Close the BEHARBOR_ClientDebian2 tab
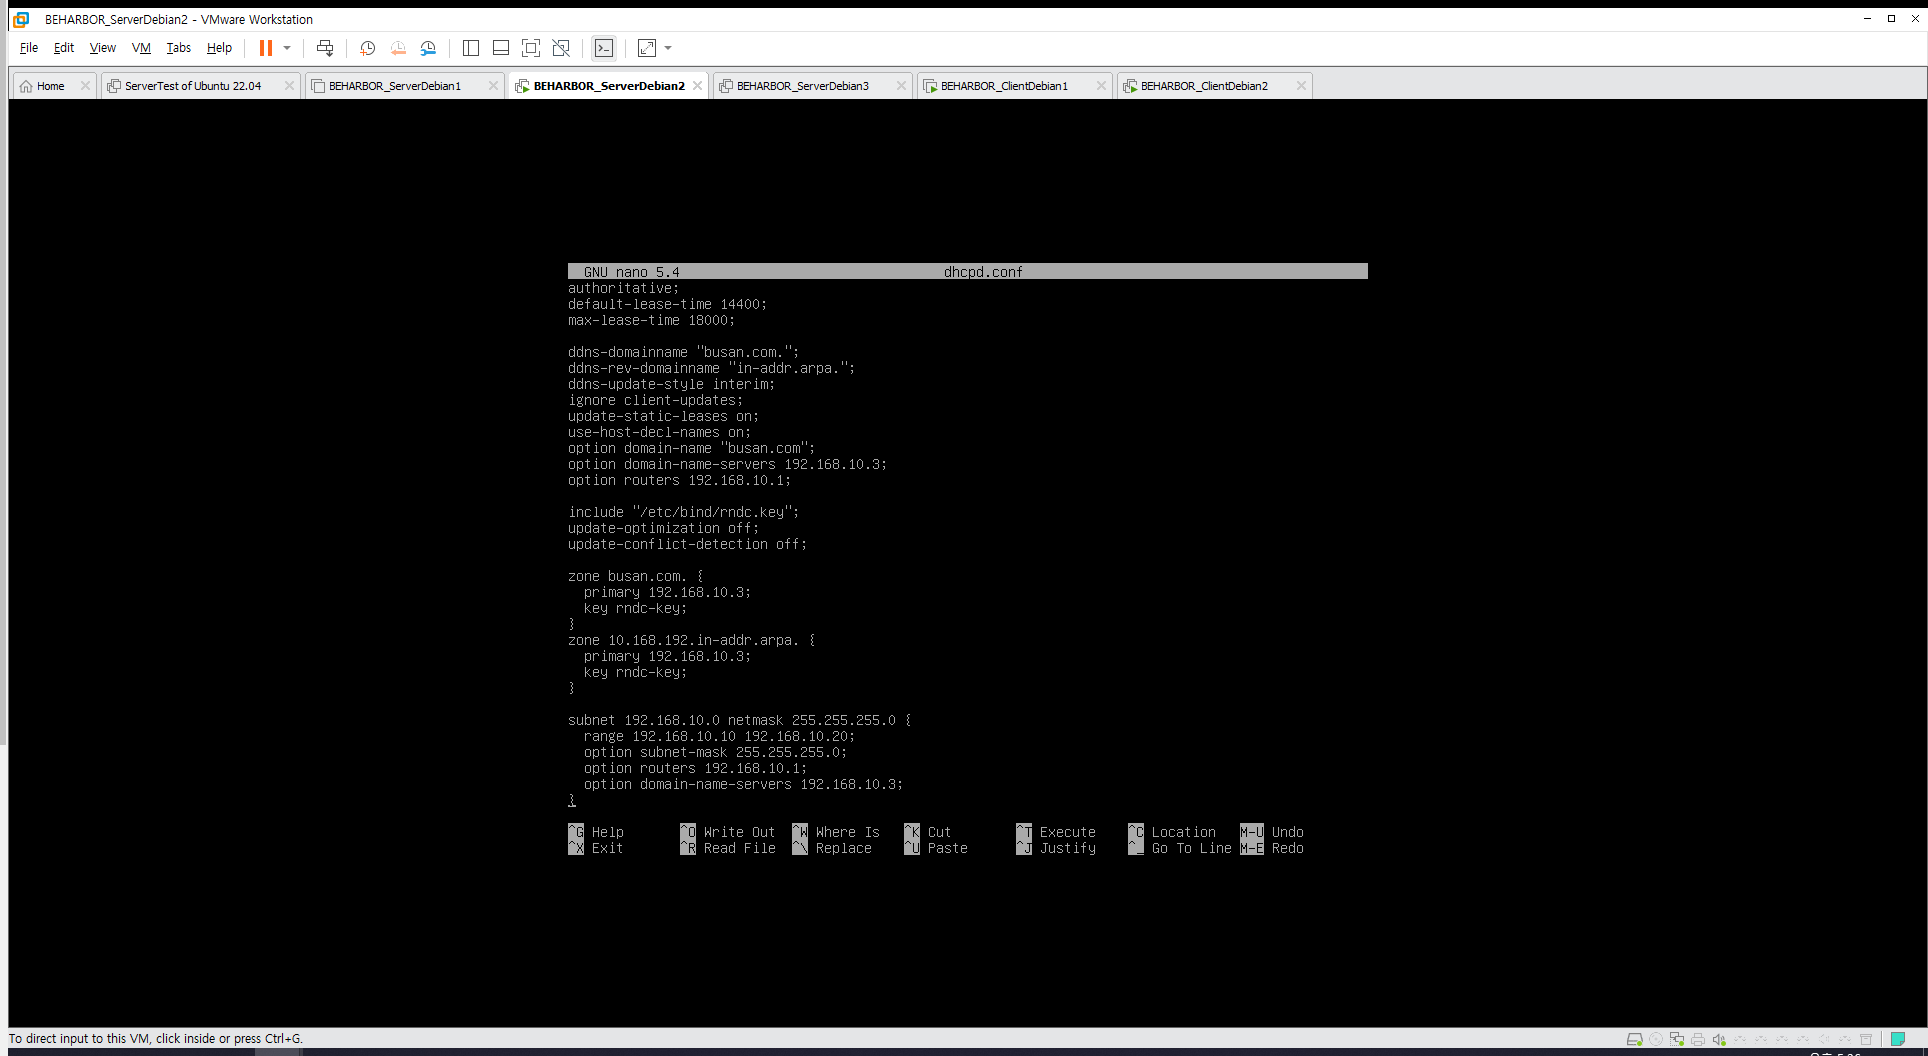 click(1301, 86)
